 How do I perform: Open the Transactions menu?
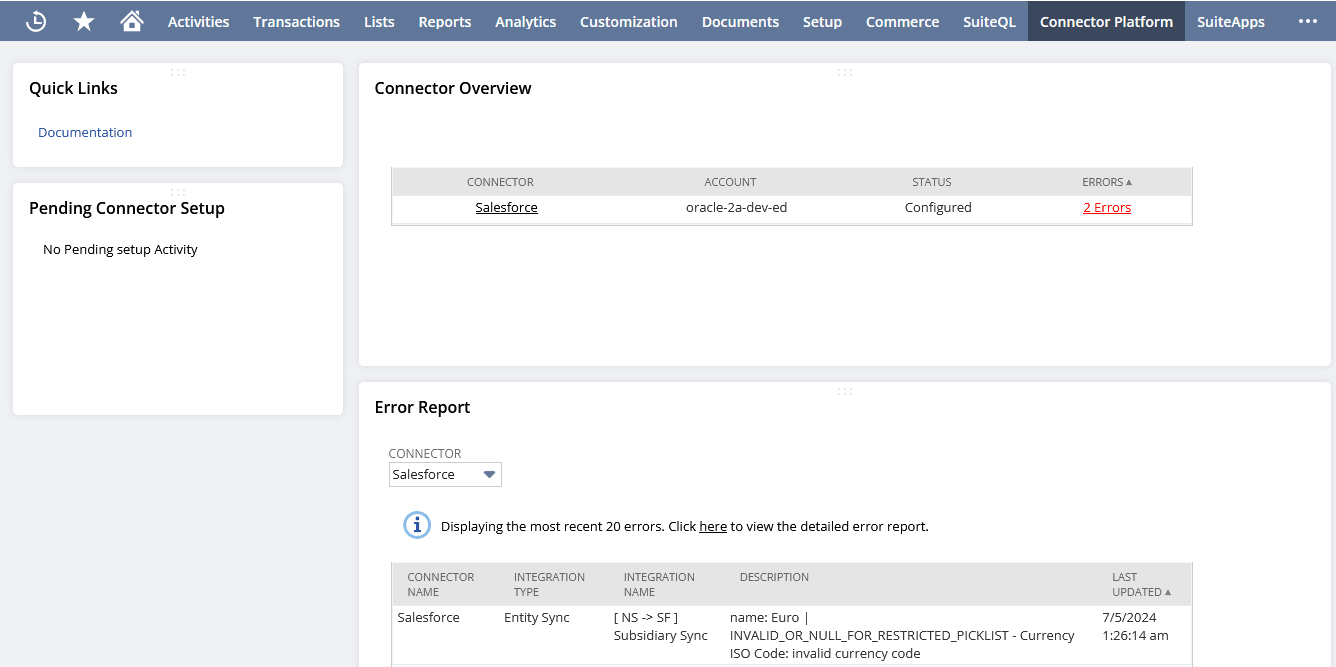[x=296, y=21]
